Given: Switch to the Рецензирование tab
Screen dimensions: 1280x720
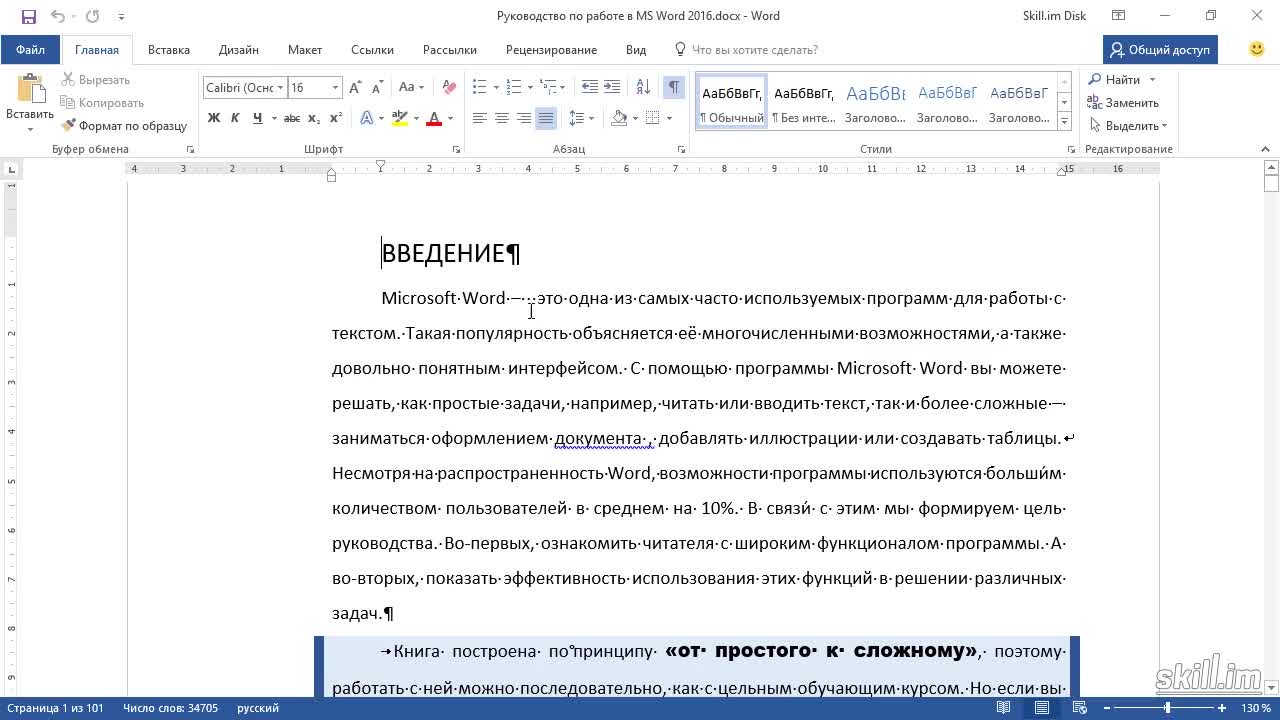Looking at the screenshot, I should [551, 50].
